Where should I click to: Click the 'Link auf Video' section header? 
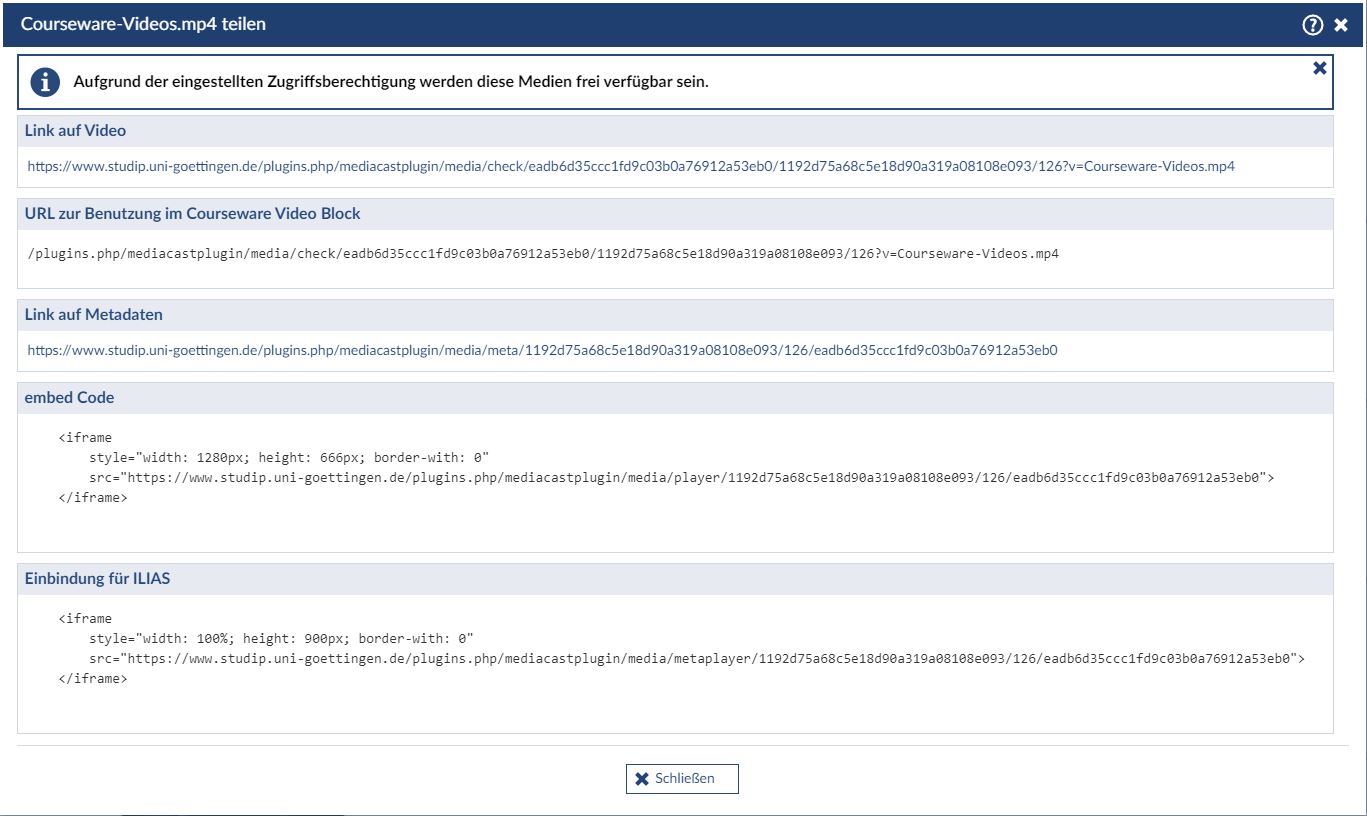tap(76, 131)
